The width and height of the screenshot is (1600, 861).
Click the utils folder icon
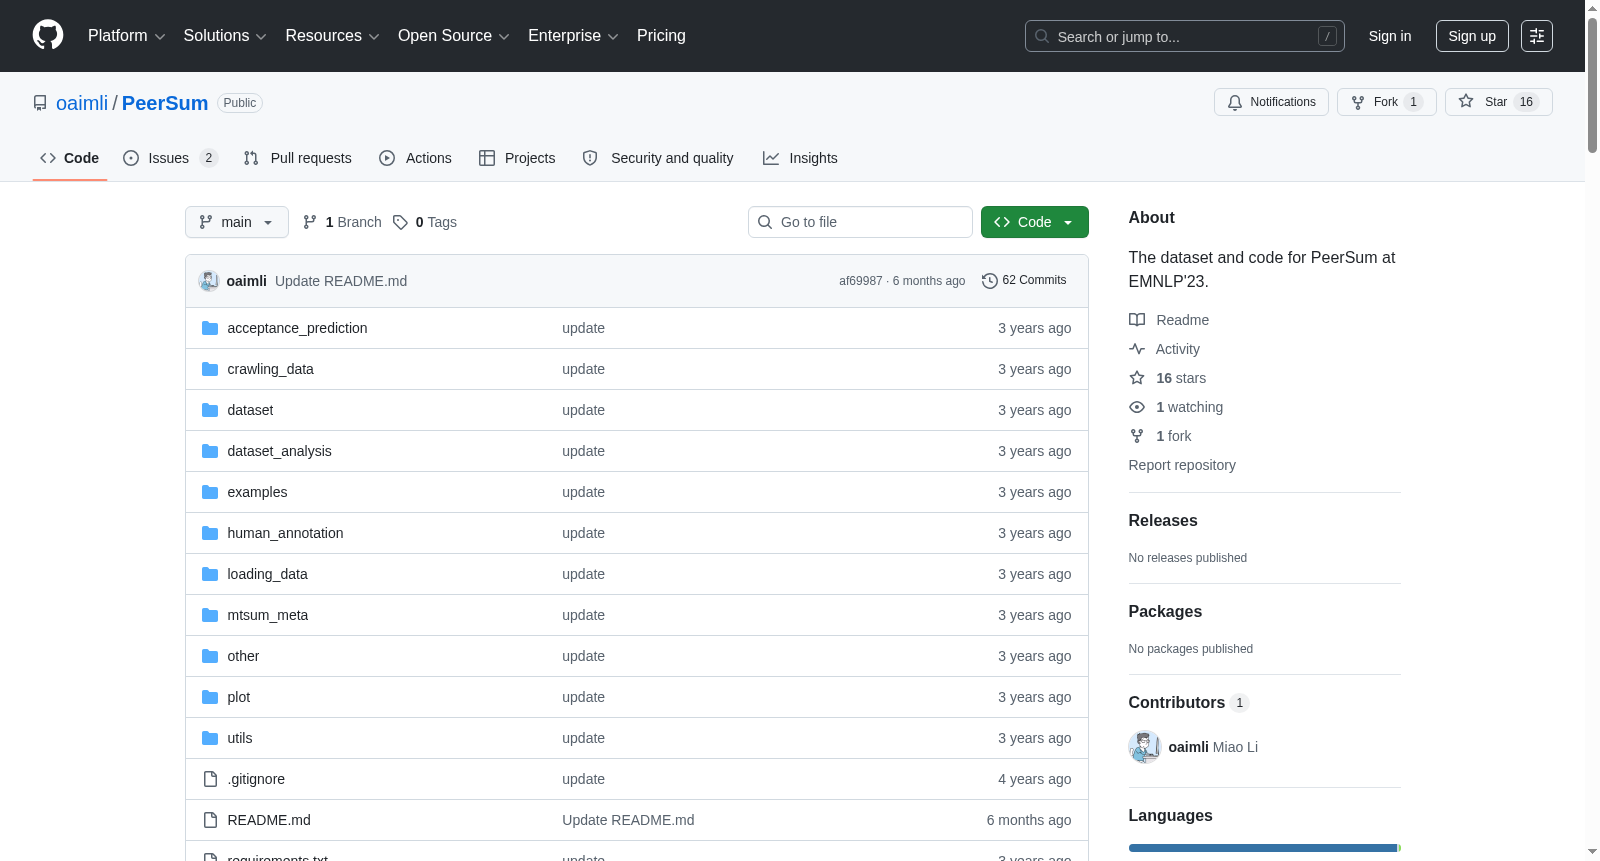(x=210, y=738)
